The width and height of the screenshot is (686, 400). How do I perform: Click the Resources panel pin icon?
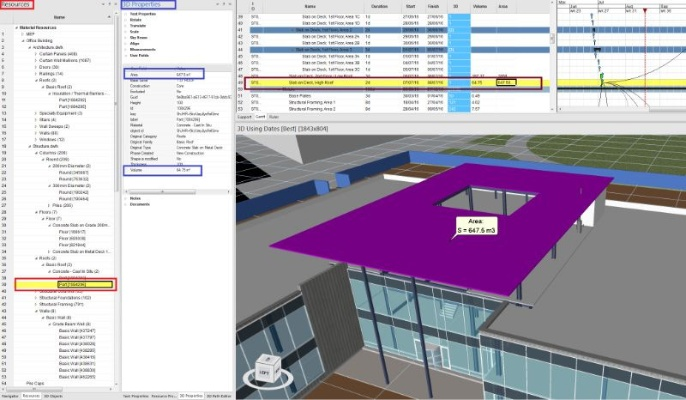(x=110, y=4)
